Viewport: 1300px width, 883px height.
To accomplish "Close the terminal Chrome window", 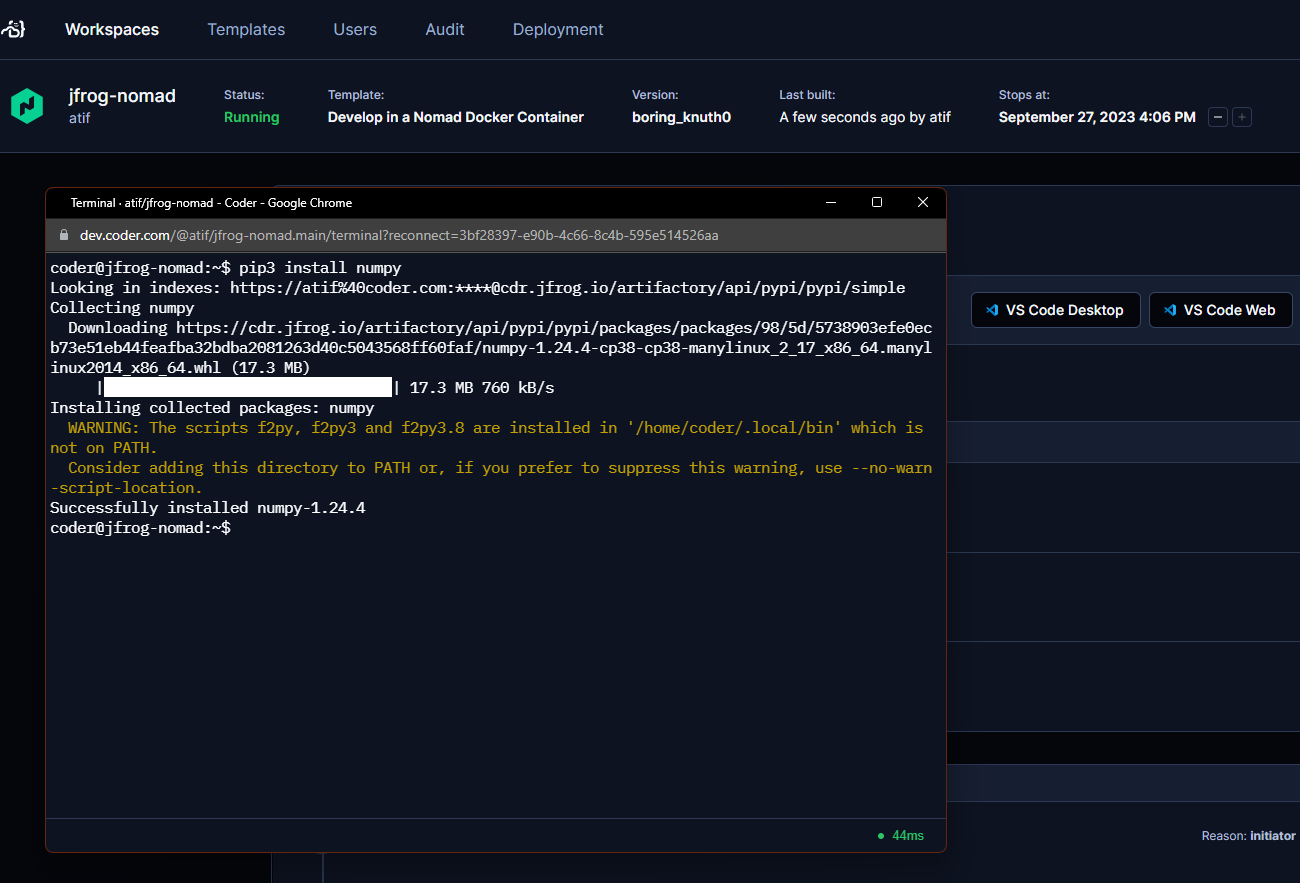I will click(923, 202).
